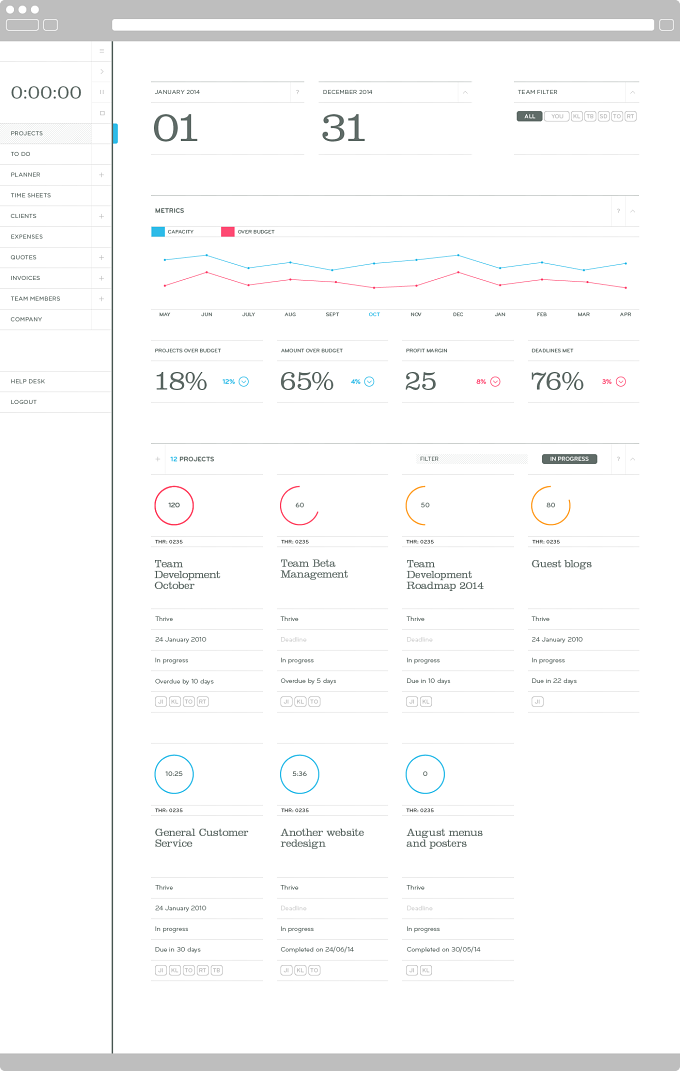This screenshot has width=680, height=1071.
Task: Click the projects Filter input field
Action: (x=472, y=459)
